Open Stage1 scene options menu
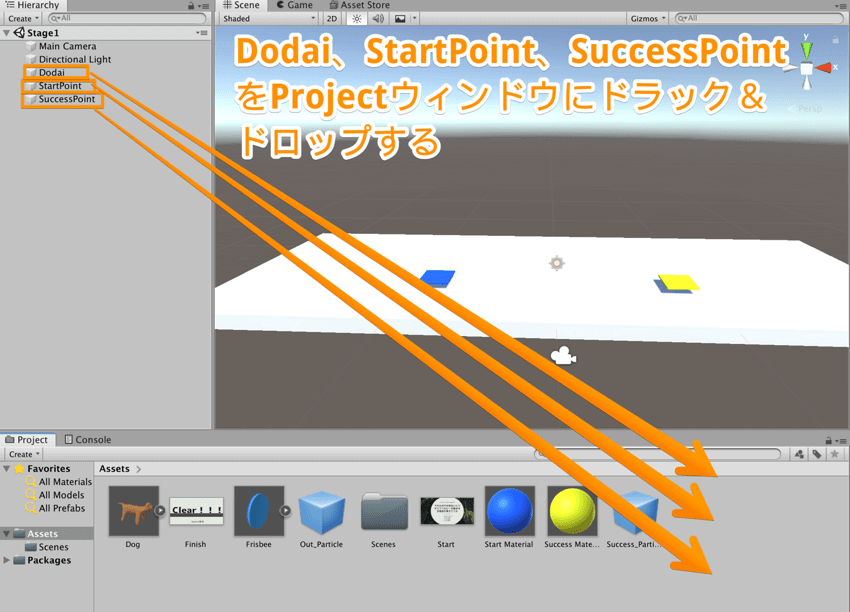This screenshot has height=612, width=850. tap(202, 33)
